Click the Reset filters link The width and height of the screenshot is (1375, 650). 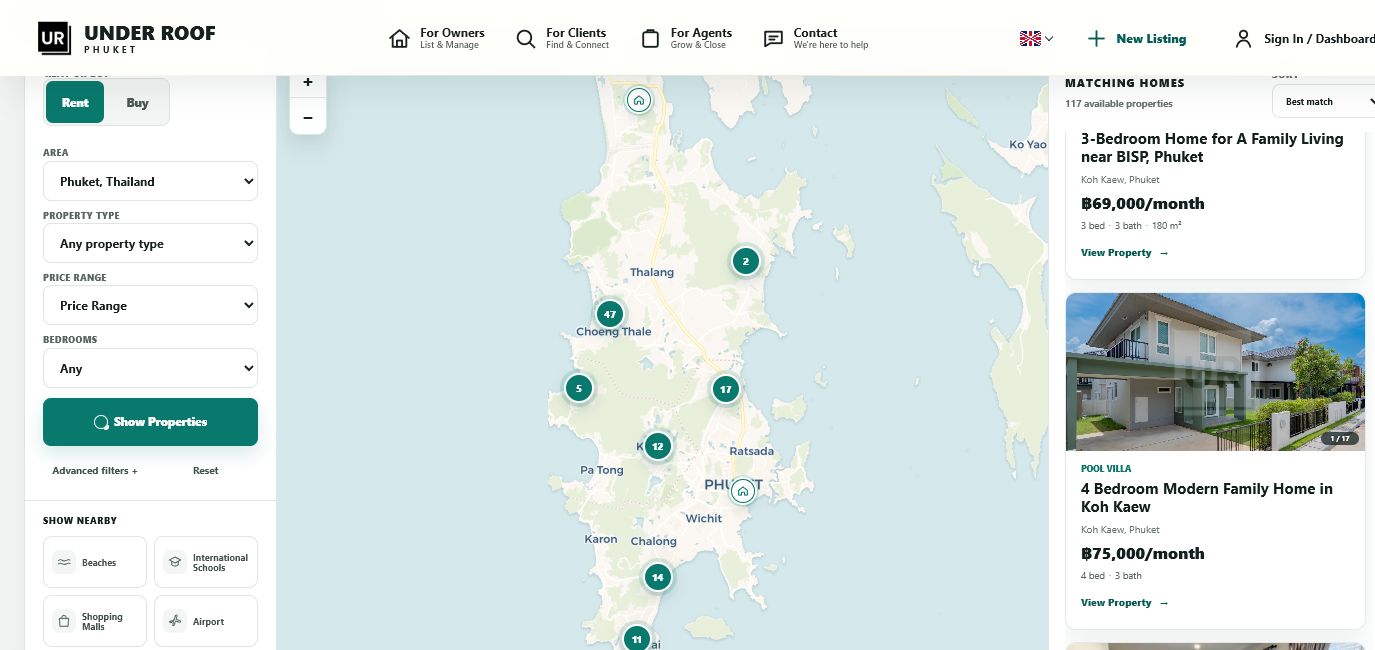(x=206, y=470)
